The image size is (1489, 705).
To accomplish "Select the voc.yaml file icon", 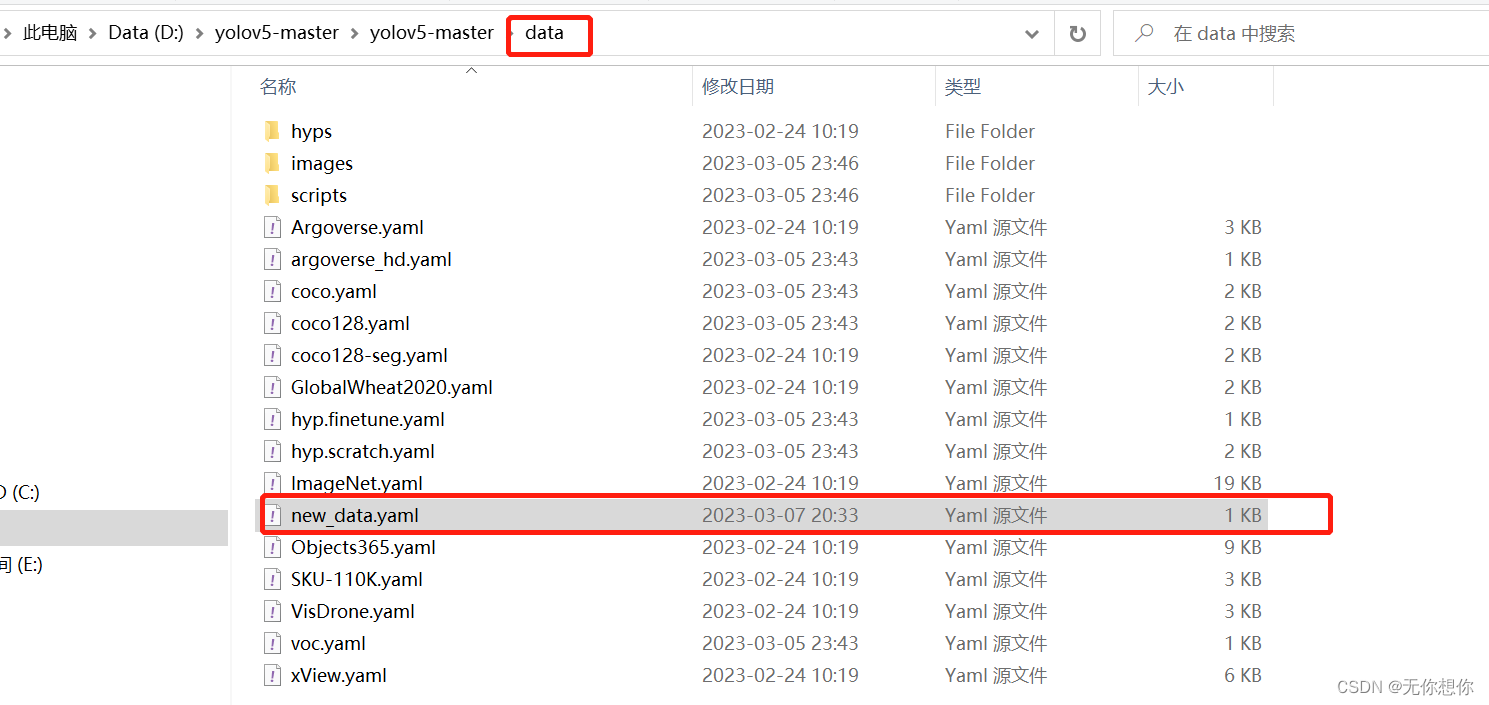I will [272, 643].
